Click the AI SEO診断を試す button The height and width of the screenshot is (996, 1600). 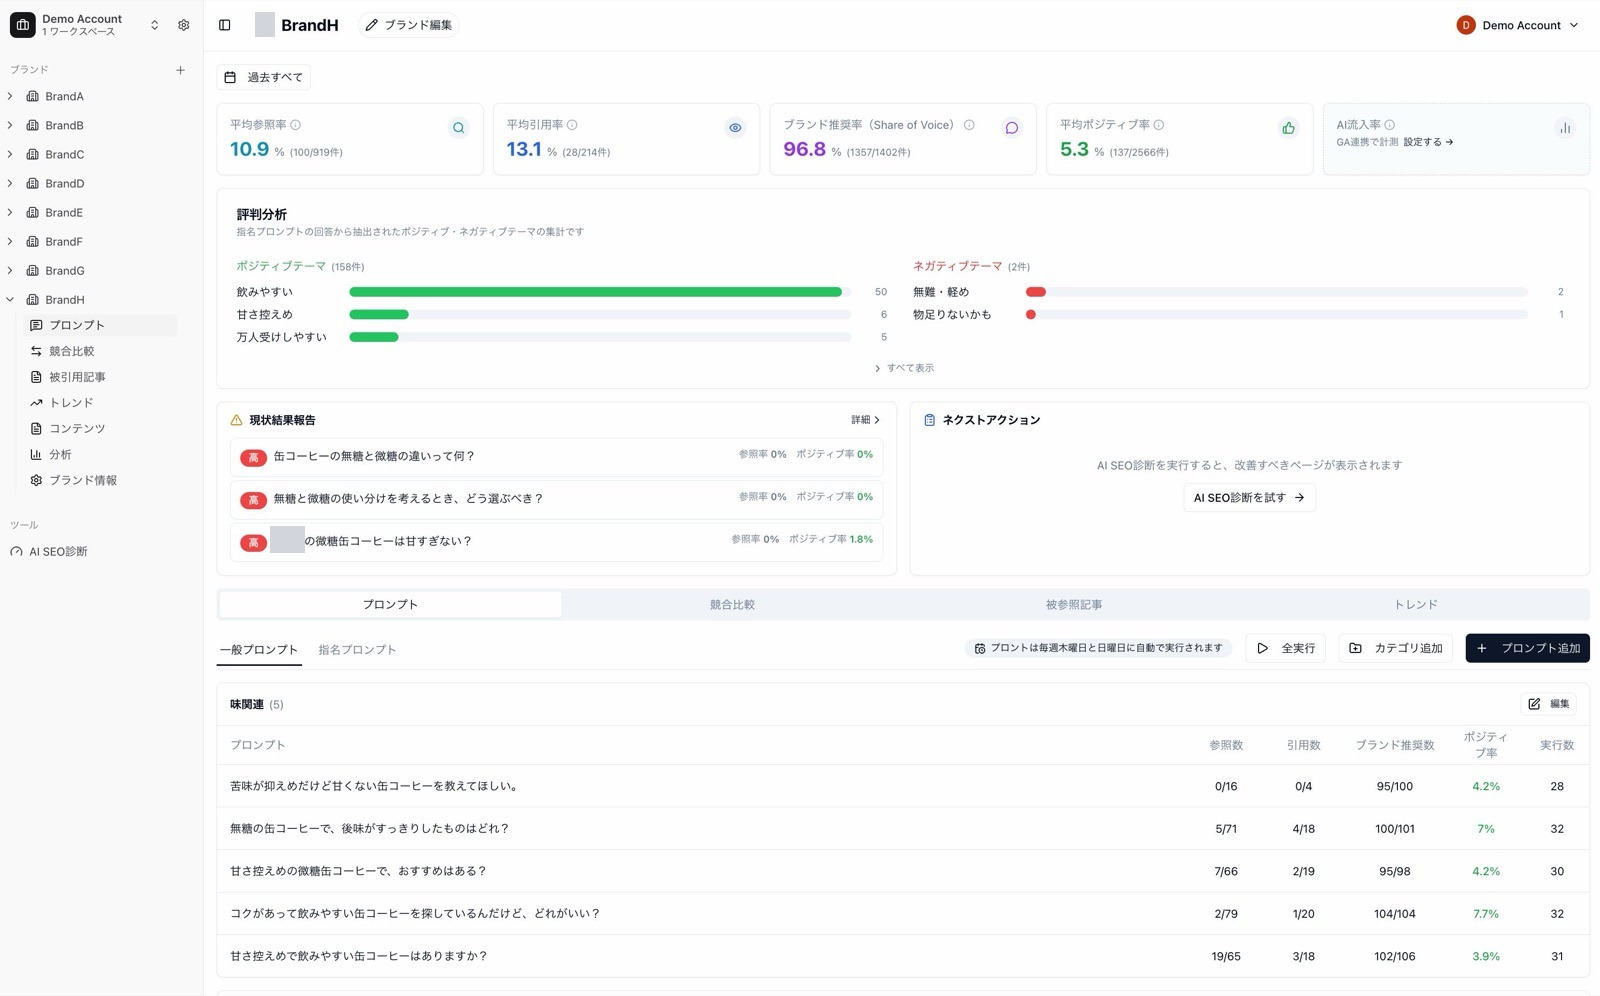point(1249,498)
